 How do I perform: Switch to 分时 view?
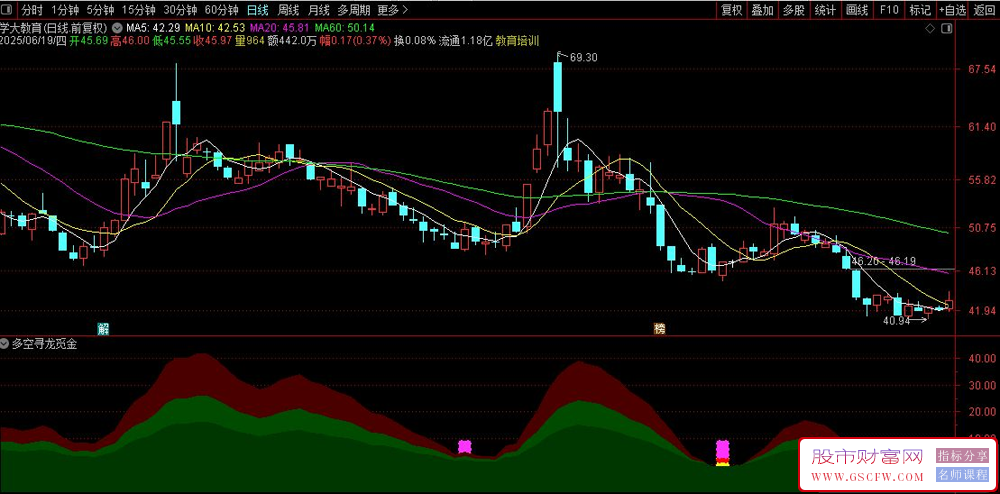point(32,10)
